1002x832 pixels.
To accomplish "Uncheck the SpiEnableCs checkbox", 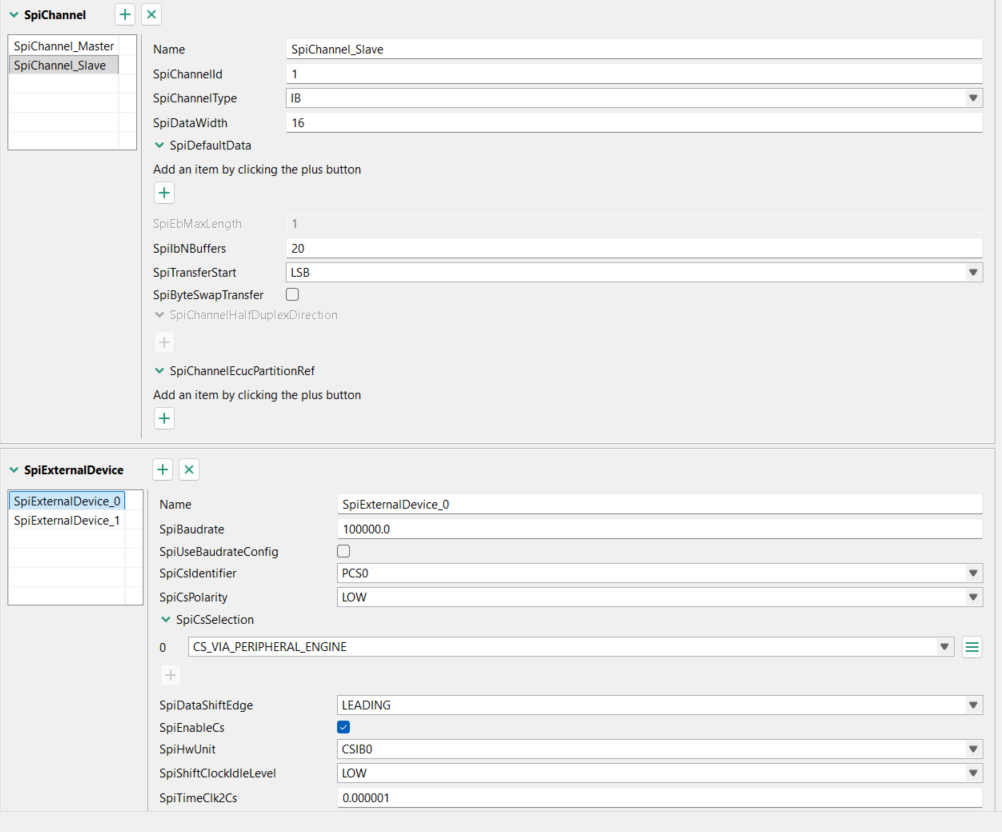I will [x=344, y=727].
